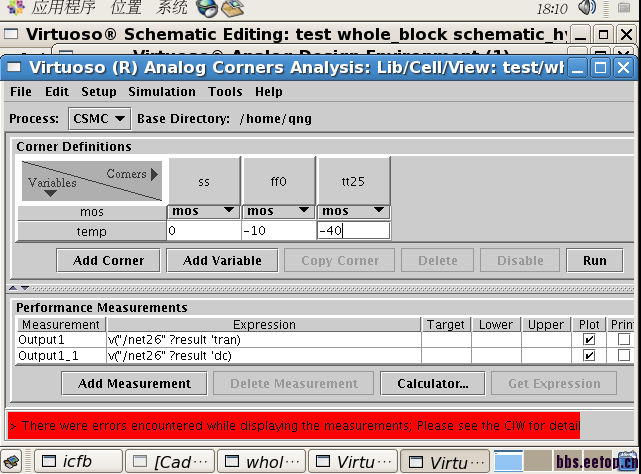Select the ss corner header

point(204,181)
